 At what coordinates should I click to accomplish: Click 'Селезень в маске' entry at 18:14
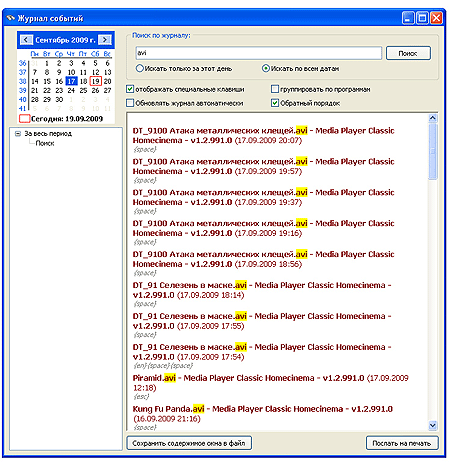tap(262, 290)
